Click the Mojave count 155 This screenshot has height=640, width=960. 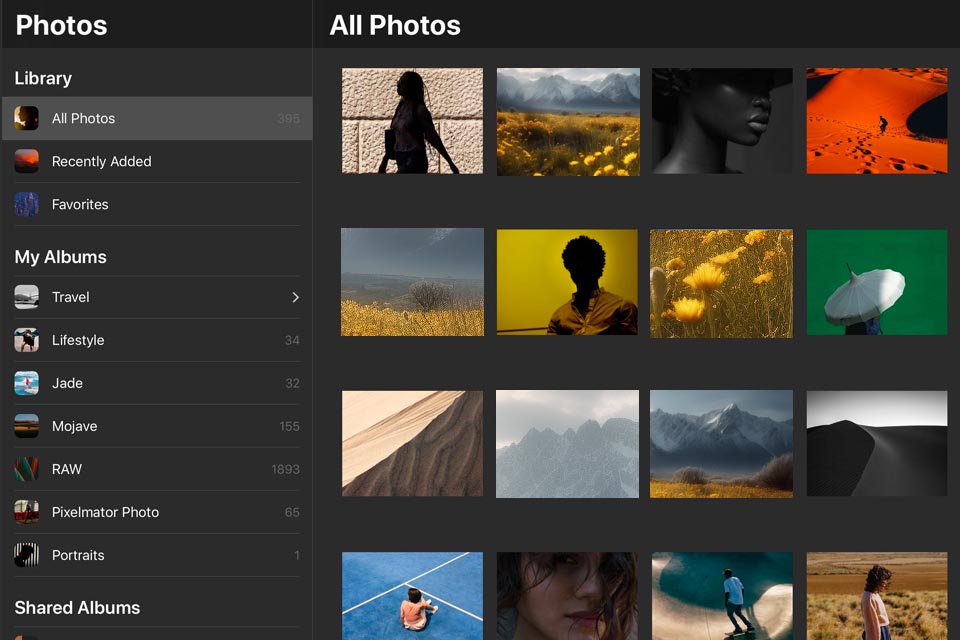coord(289,426)
